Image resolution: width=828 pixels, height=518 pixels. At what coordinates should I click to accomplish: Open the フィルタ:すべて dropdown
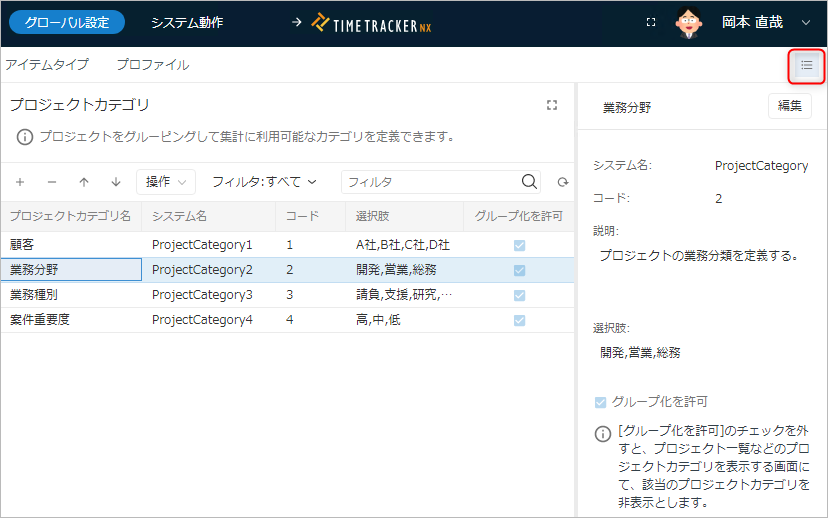coord(263,182)
